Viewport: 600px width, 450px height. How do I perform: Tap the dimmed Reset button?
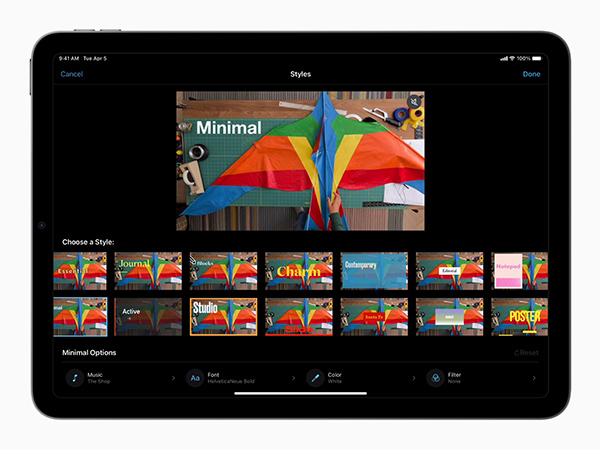pyautogui.click(x=526, y=353)
